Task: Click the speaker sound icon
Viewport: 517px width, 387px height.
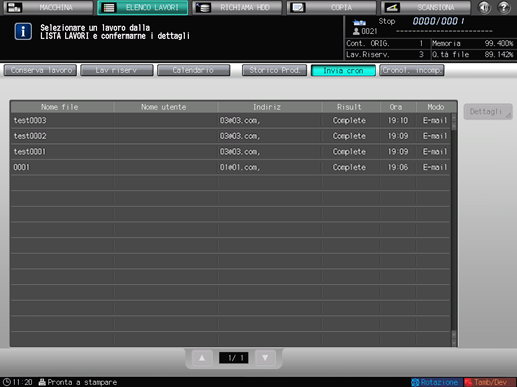Action: [x=484, y=7]
